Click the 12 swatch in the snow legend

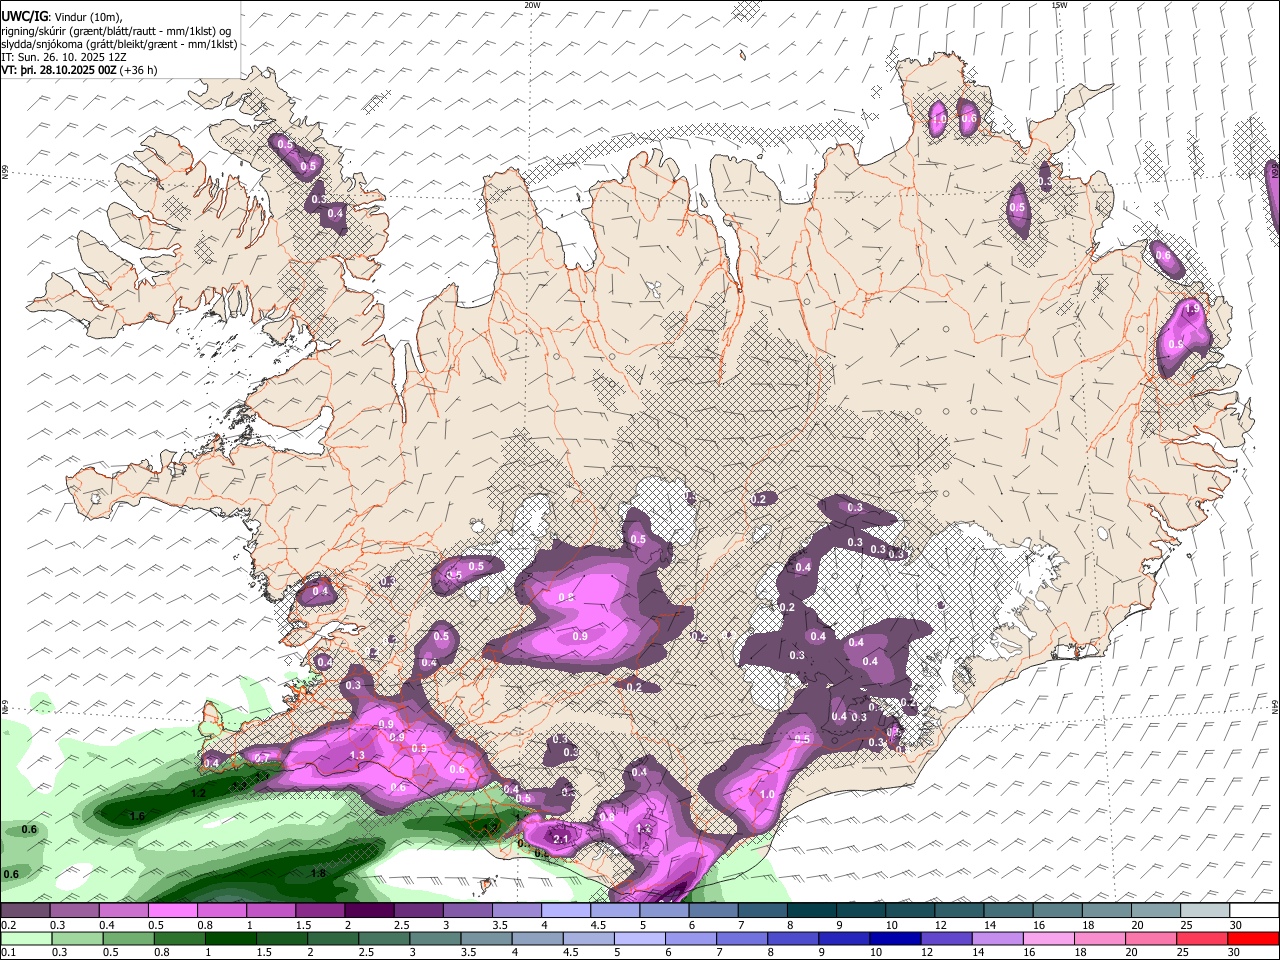click(x=960, y=910)
